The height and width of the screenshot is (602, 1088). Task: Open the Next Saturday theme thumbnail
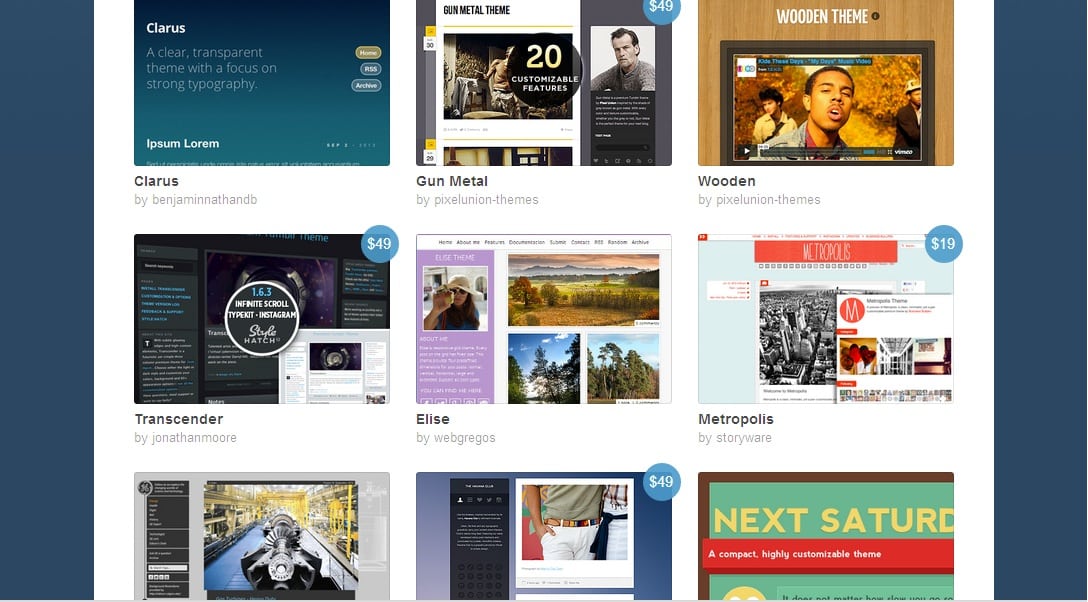click(x=825, y=536)
